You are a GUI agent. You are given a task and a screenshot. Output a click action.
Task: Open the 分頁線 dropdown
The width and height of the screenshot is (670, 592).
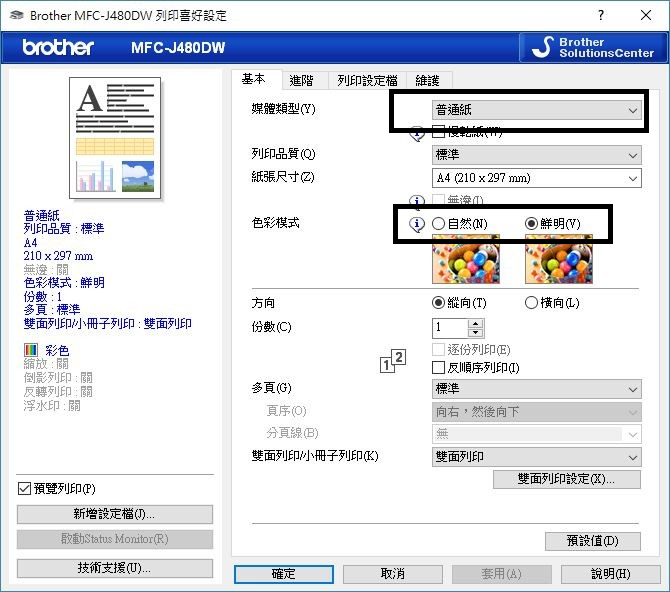pos(537,435)
